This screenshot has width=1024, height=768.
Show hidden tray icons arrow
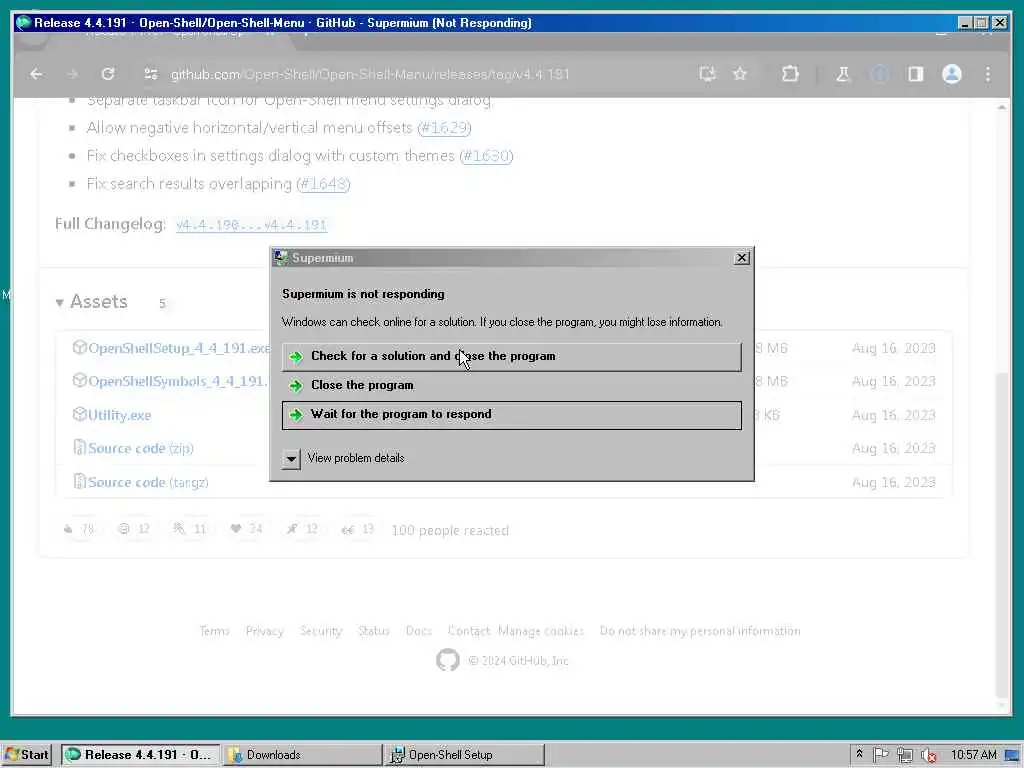click(859, 754)
